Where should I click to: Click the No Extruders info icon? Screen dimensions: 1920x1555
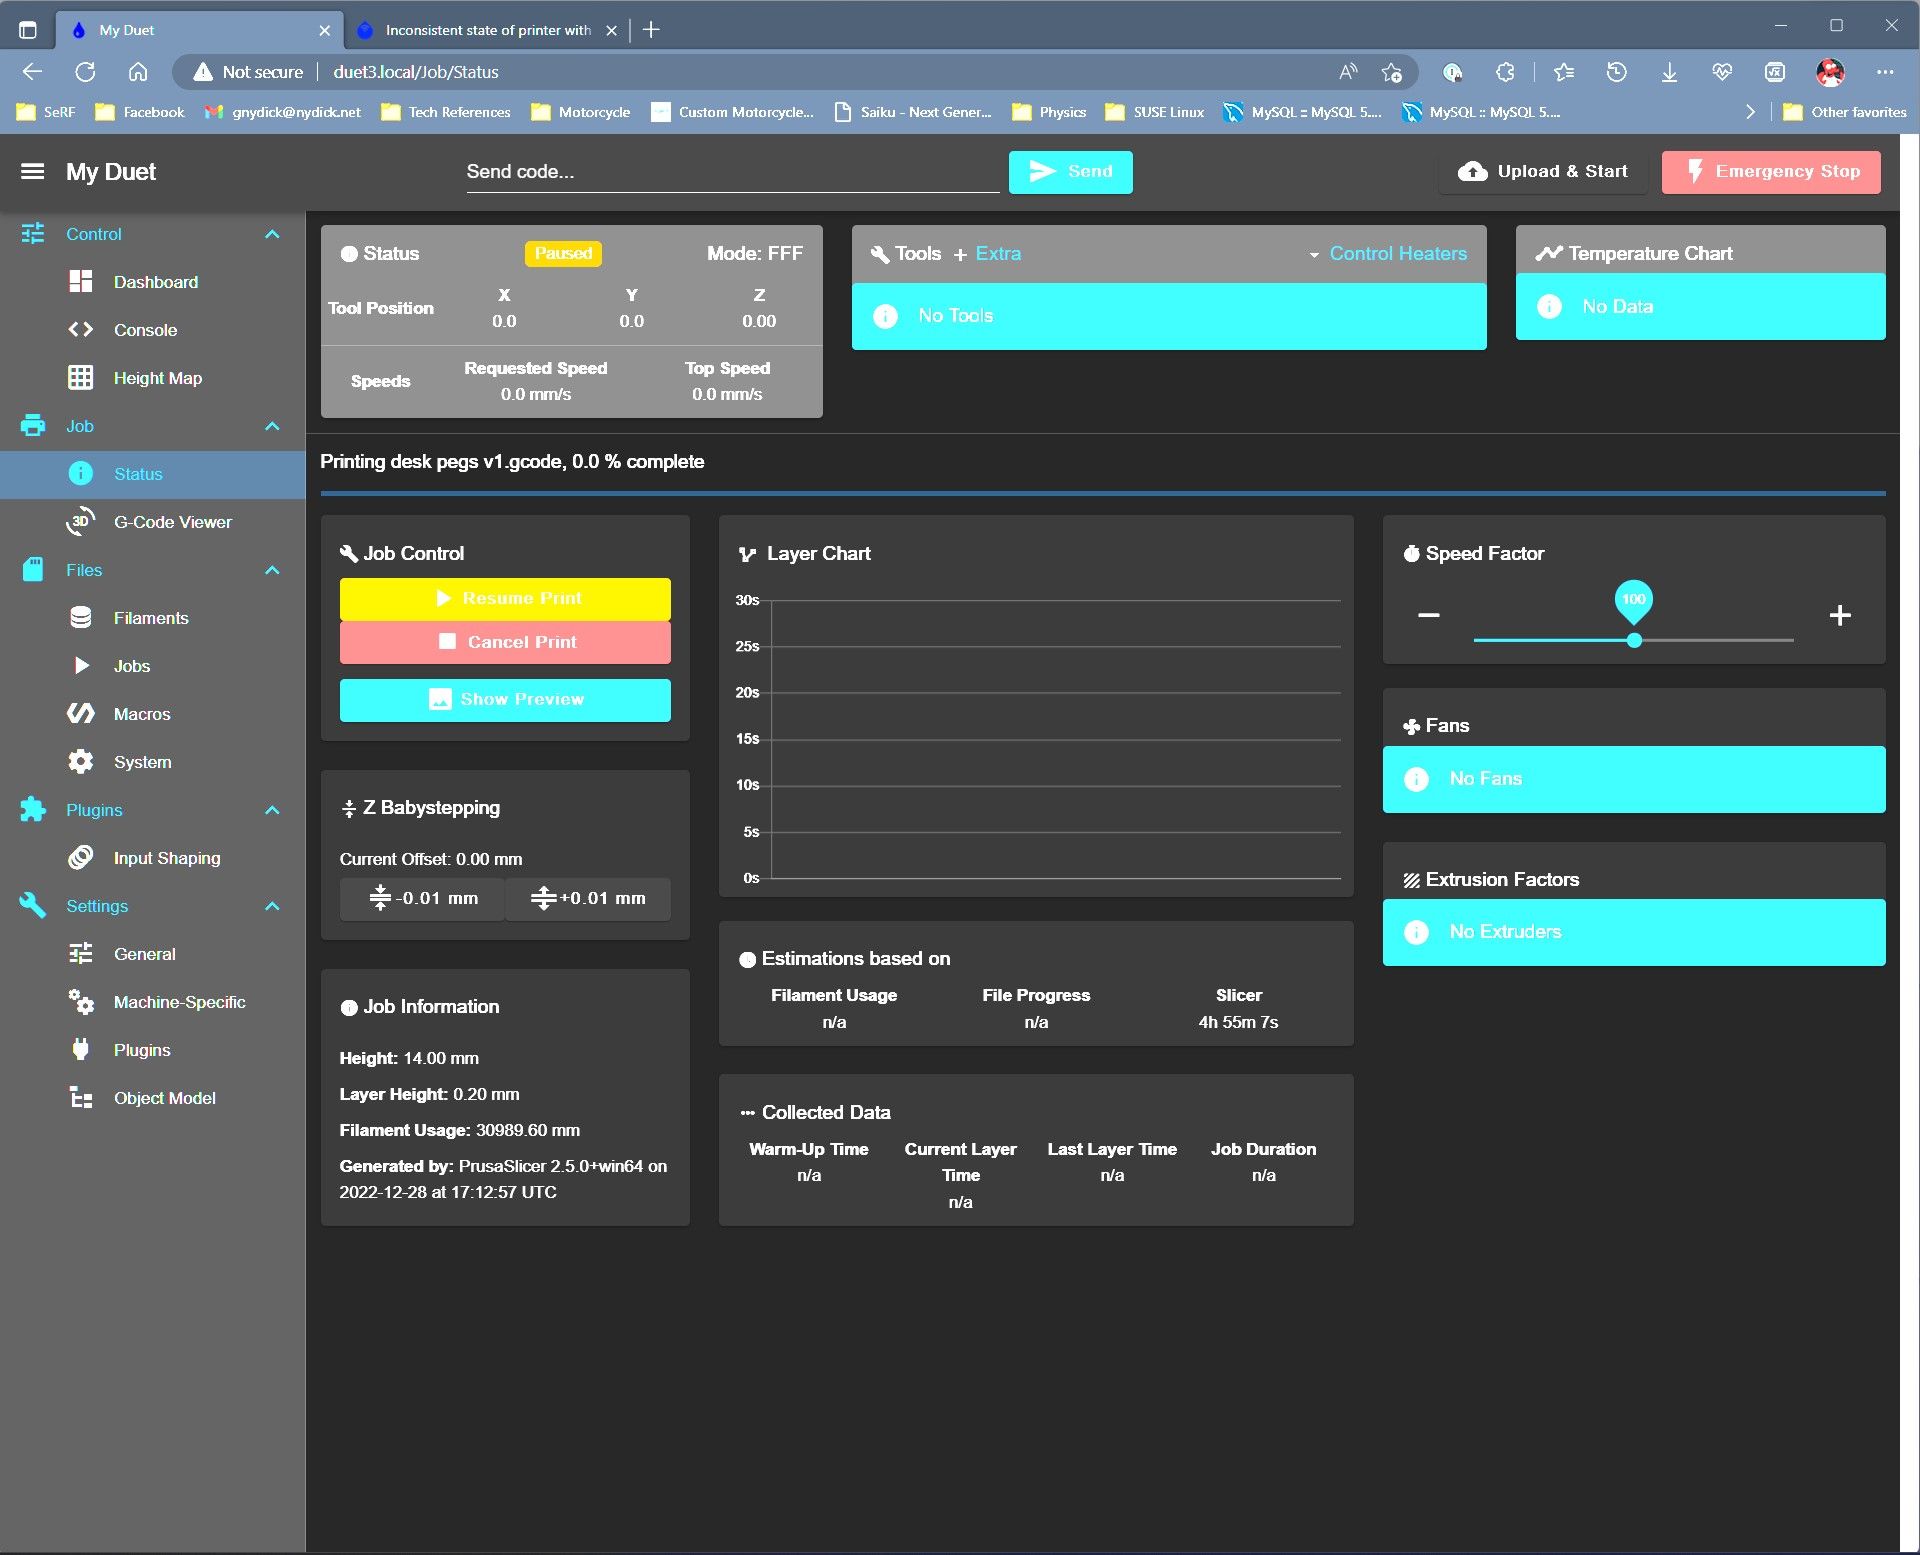tap(1416, 932)
